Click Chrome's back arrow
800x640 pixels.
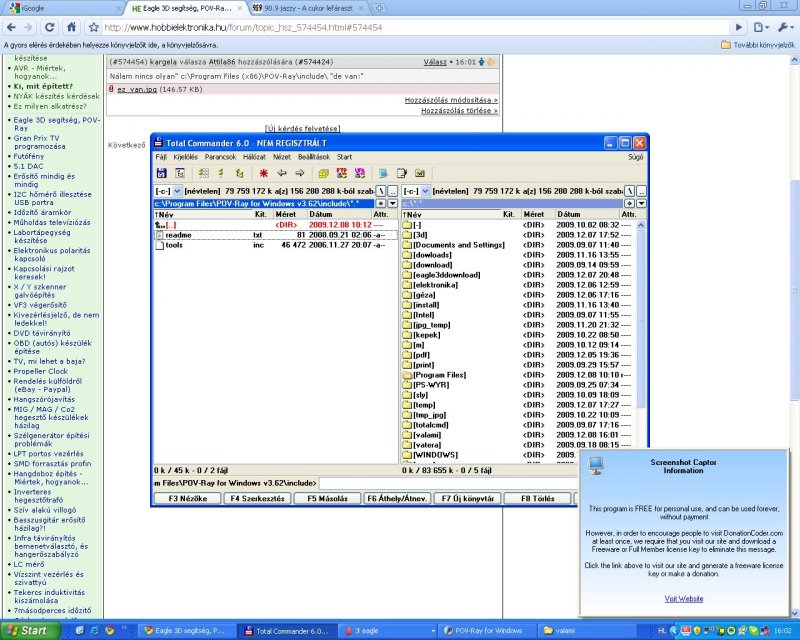[11, 27]
